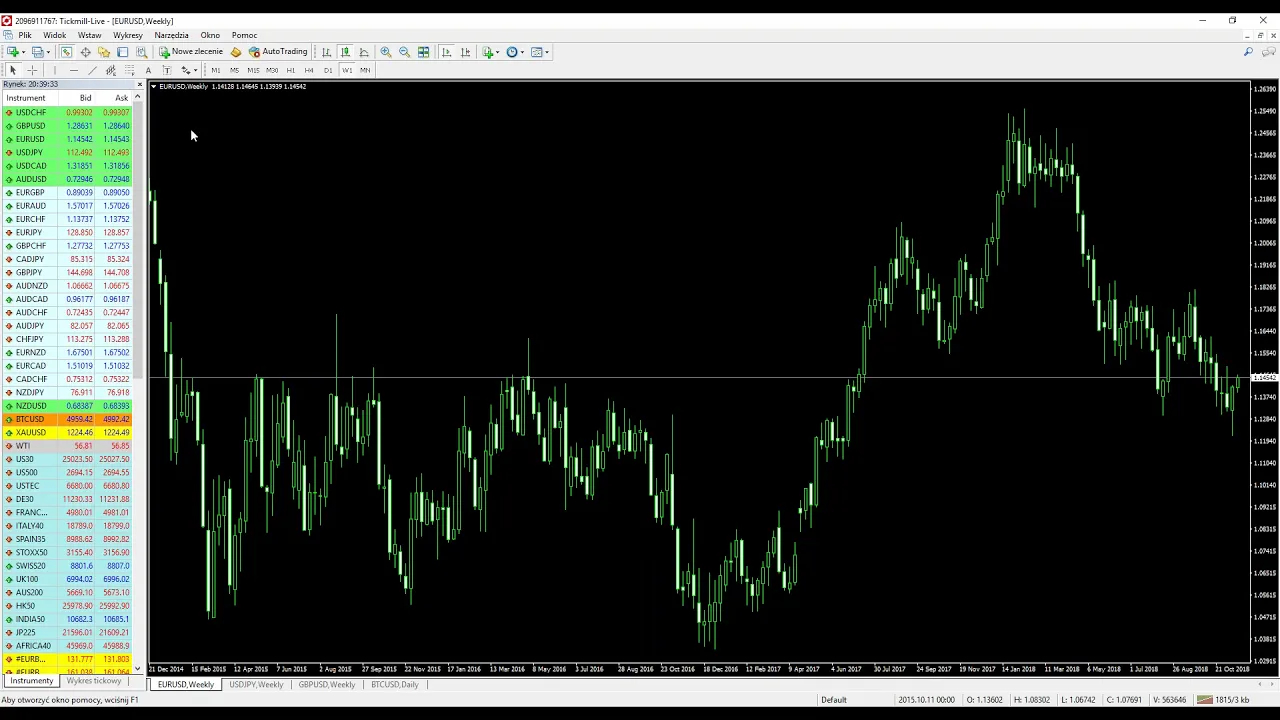Screen dimensions: 1280x720
Task: Expand the arrows/shapes tool dropdown
Action: pos(195,70)
